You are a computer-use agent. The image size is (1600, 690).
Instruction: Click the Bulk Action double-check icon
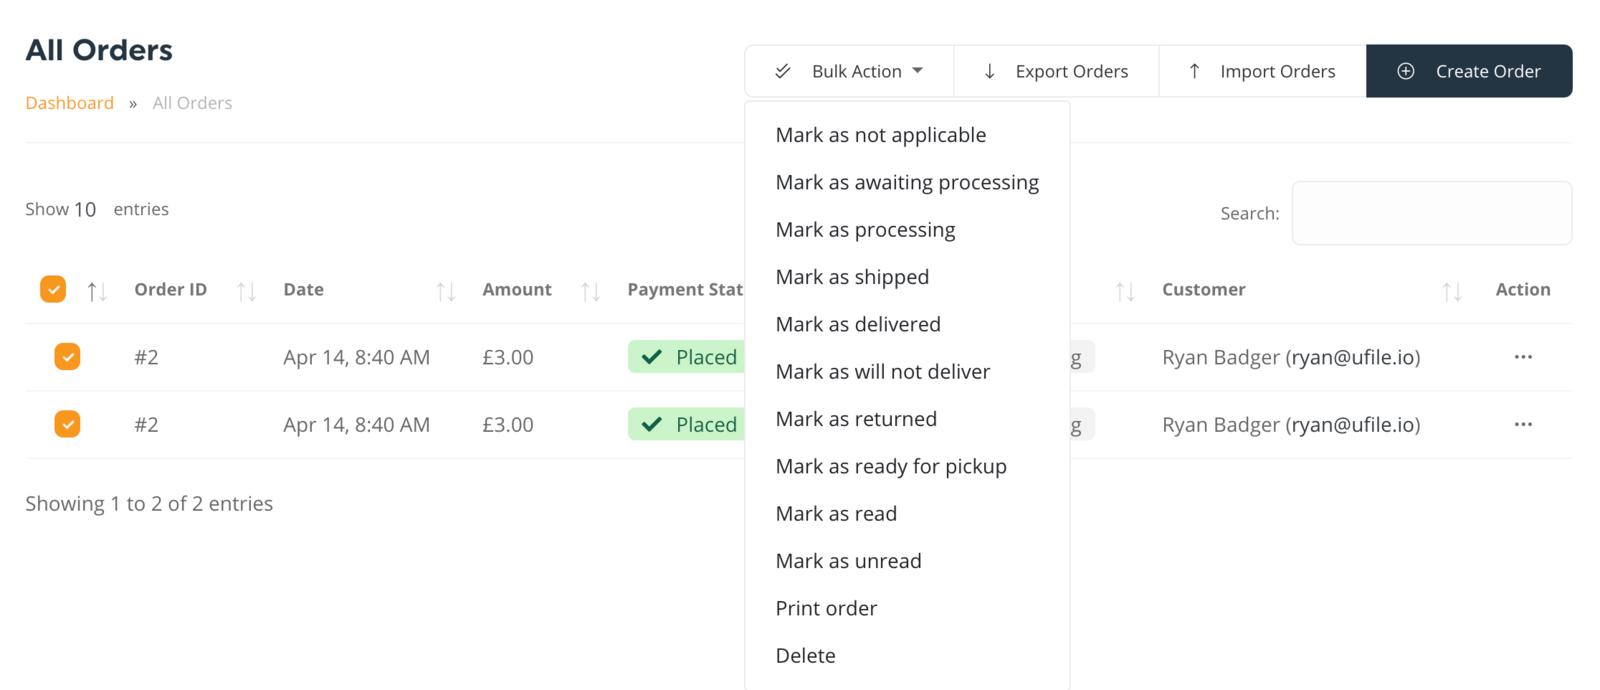pyautogui.click(x=783, y=71)
